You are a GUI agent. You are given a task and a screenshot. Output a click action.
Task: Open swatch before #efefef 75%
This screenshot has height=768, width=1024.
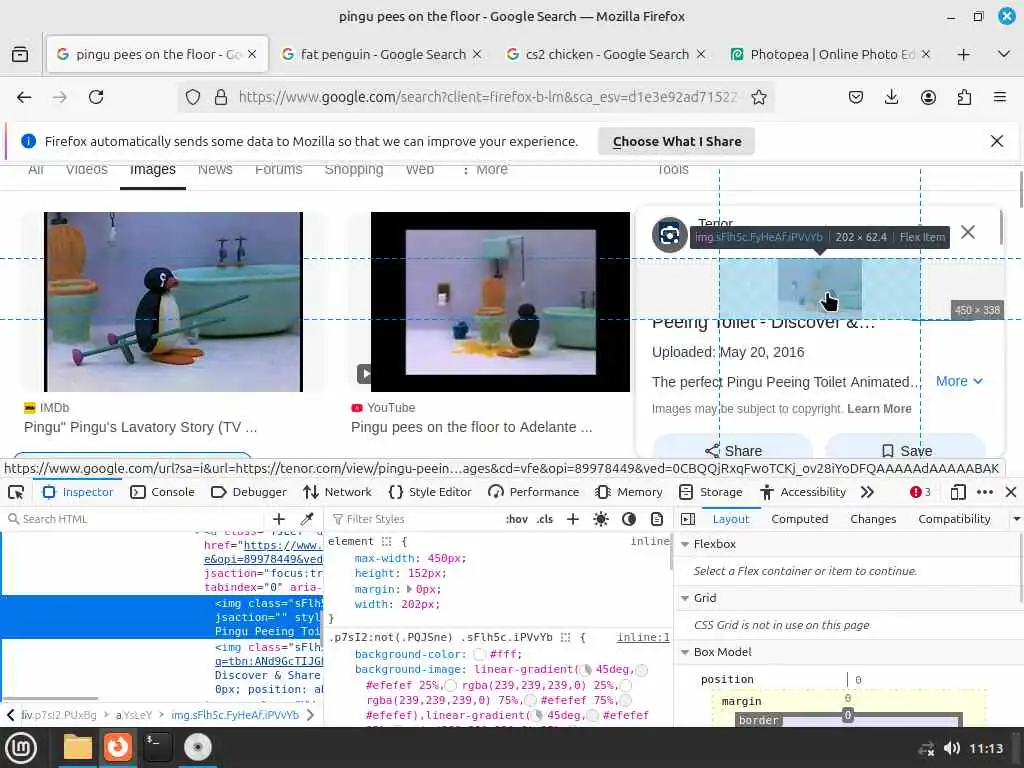pyautogui.click(x=530, y=700)
